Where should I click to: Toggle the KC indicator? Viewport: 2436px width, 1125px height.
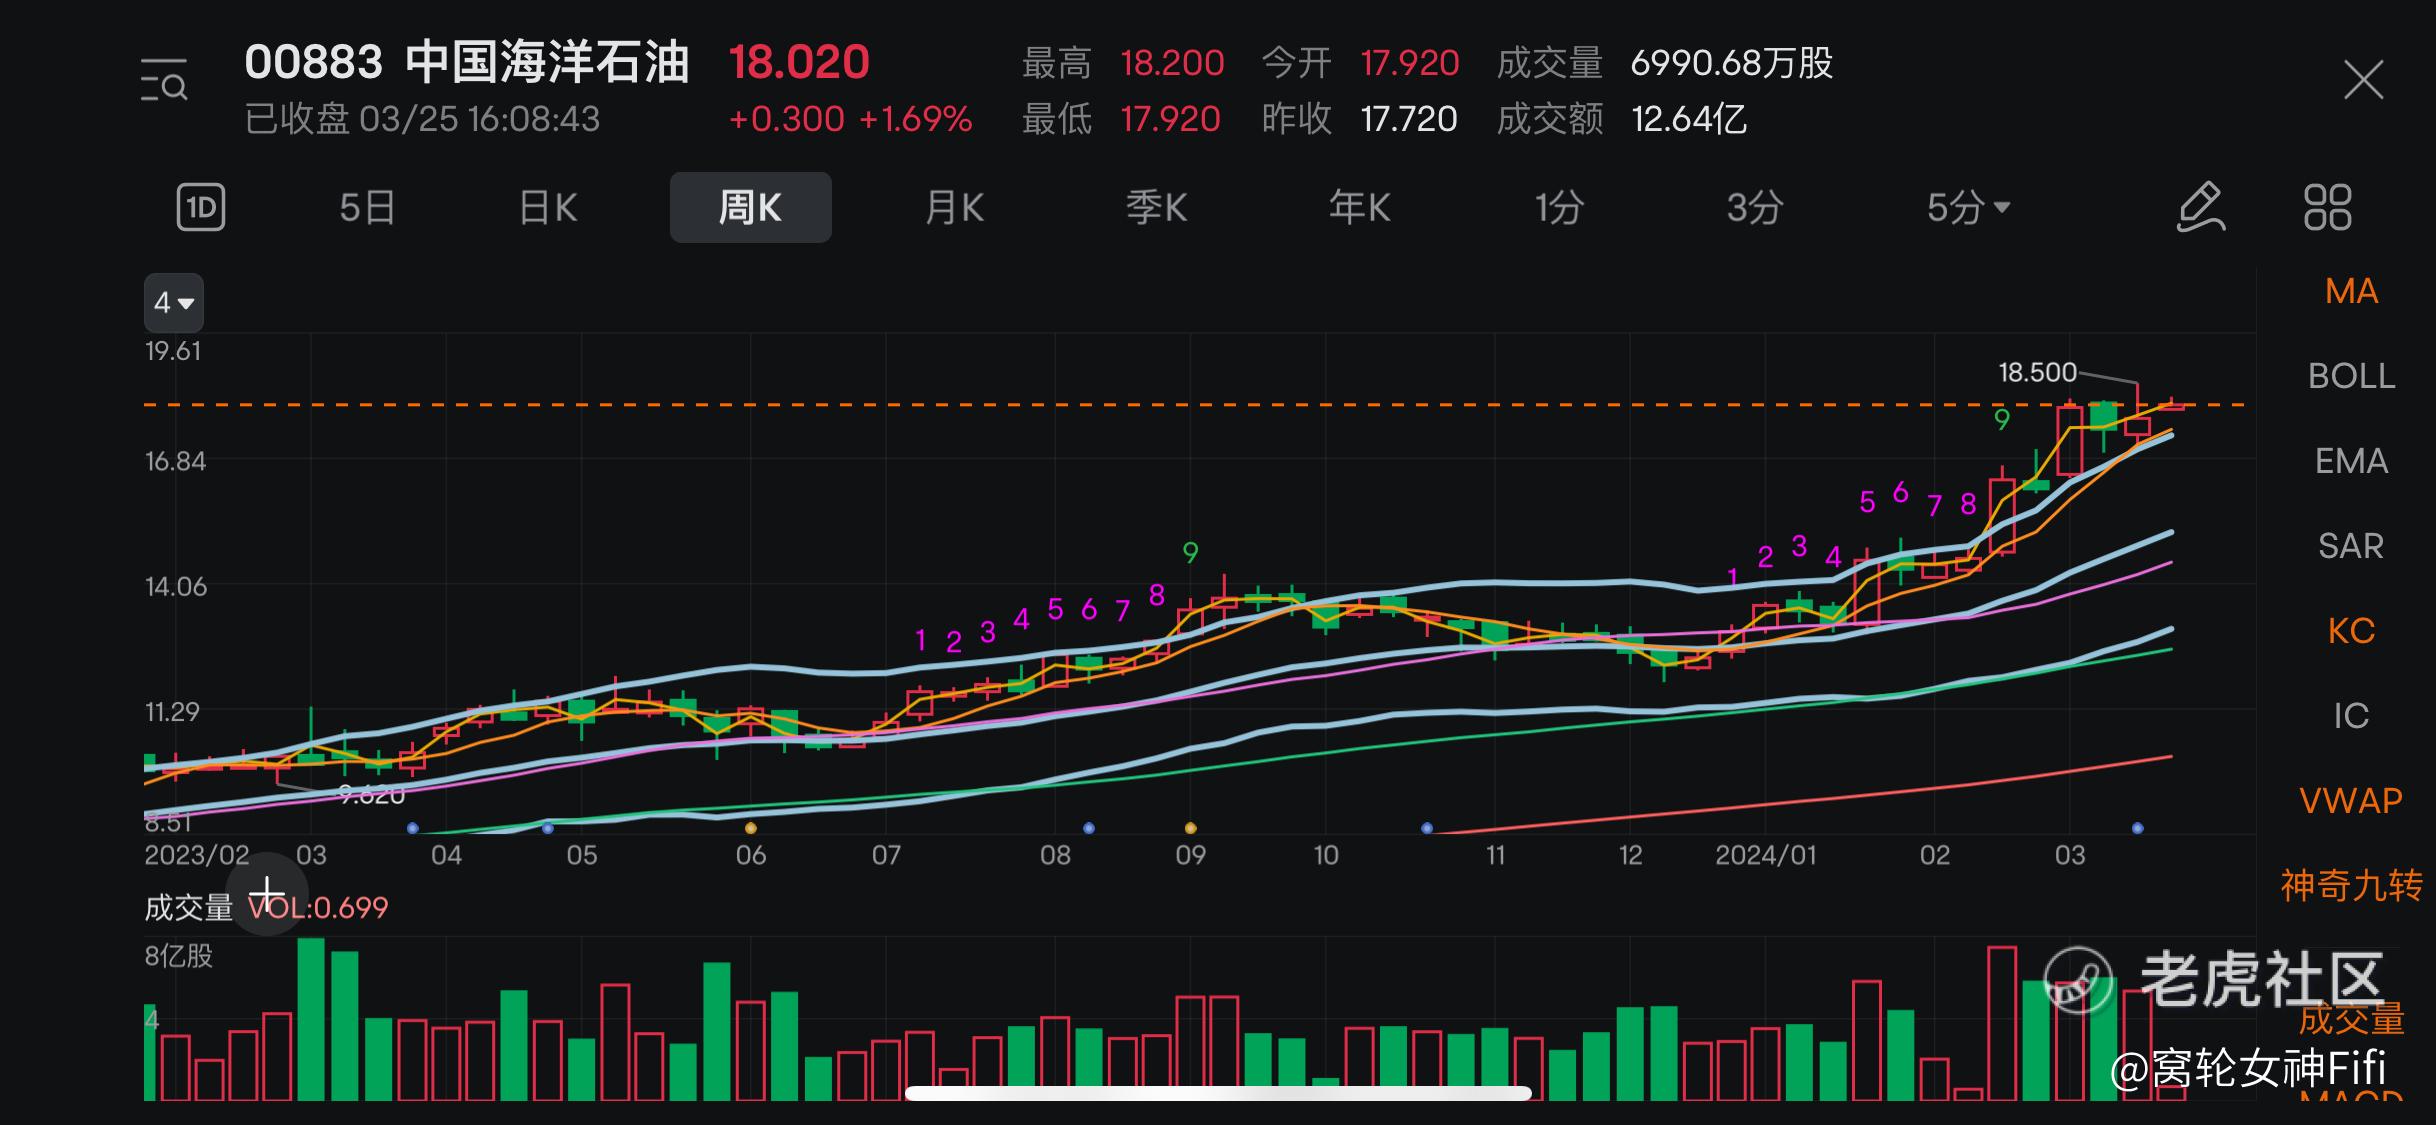[2351, 631]
